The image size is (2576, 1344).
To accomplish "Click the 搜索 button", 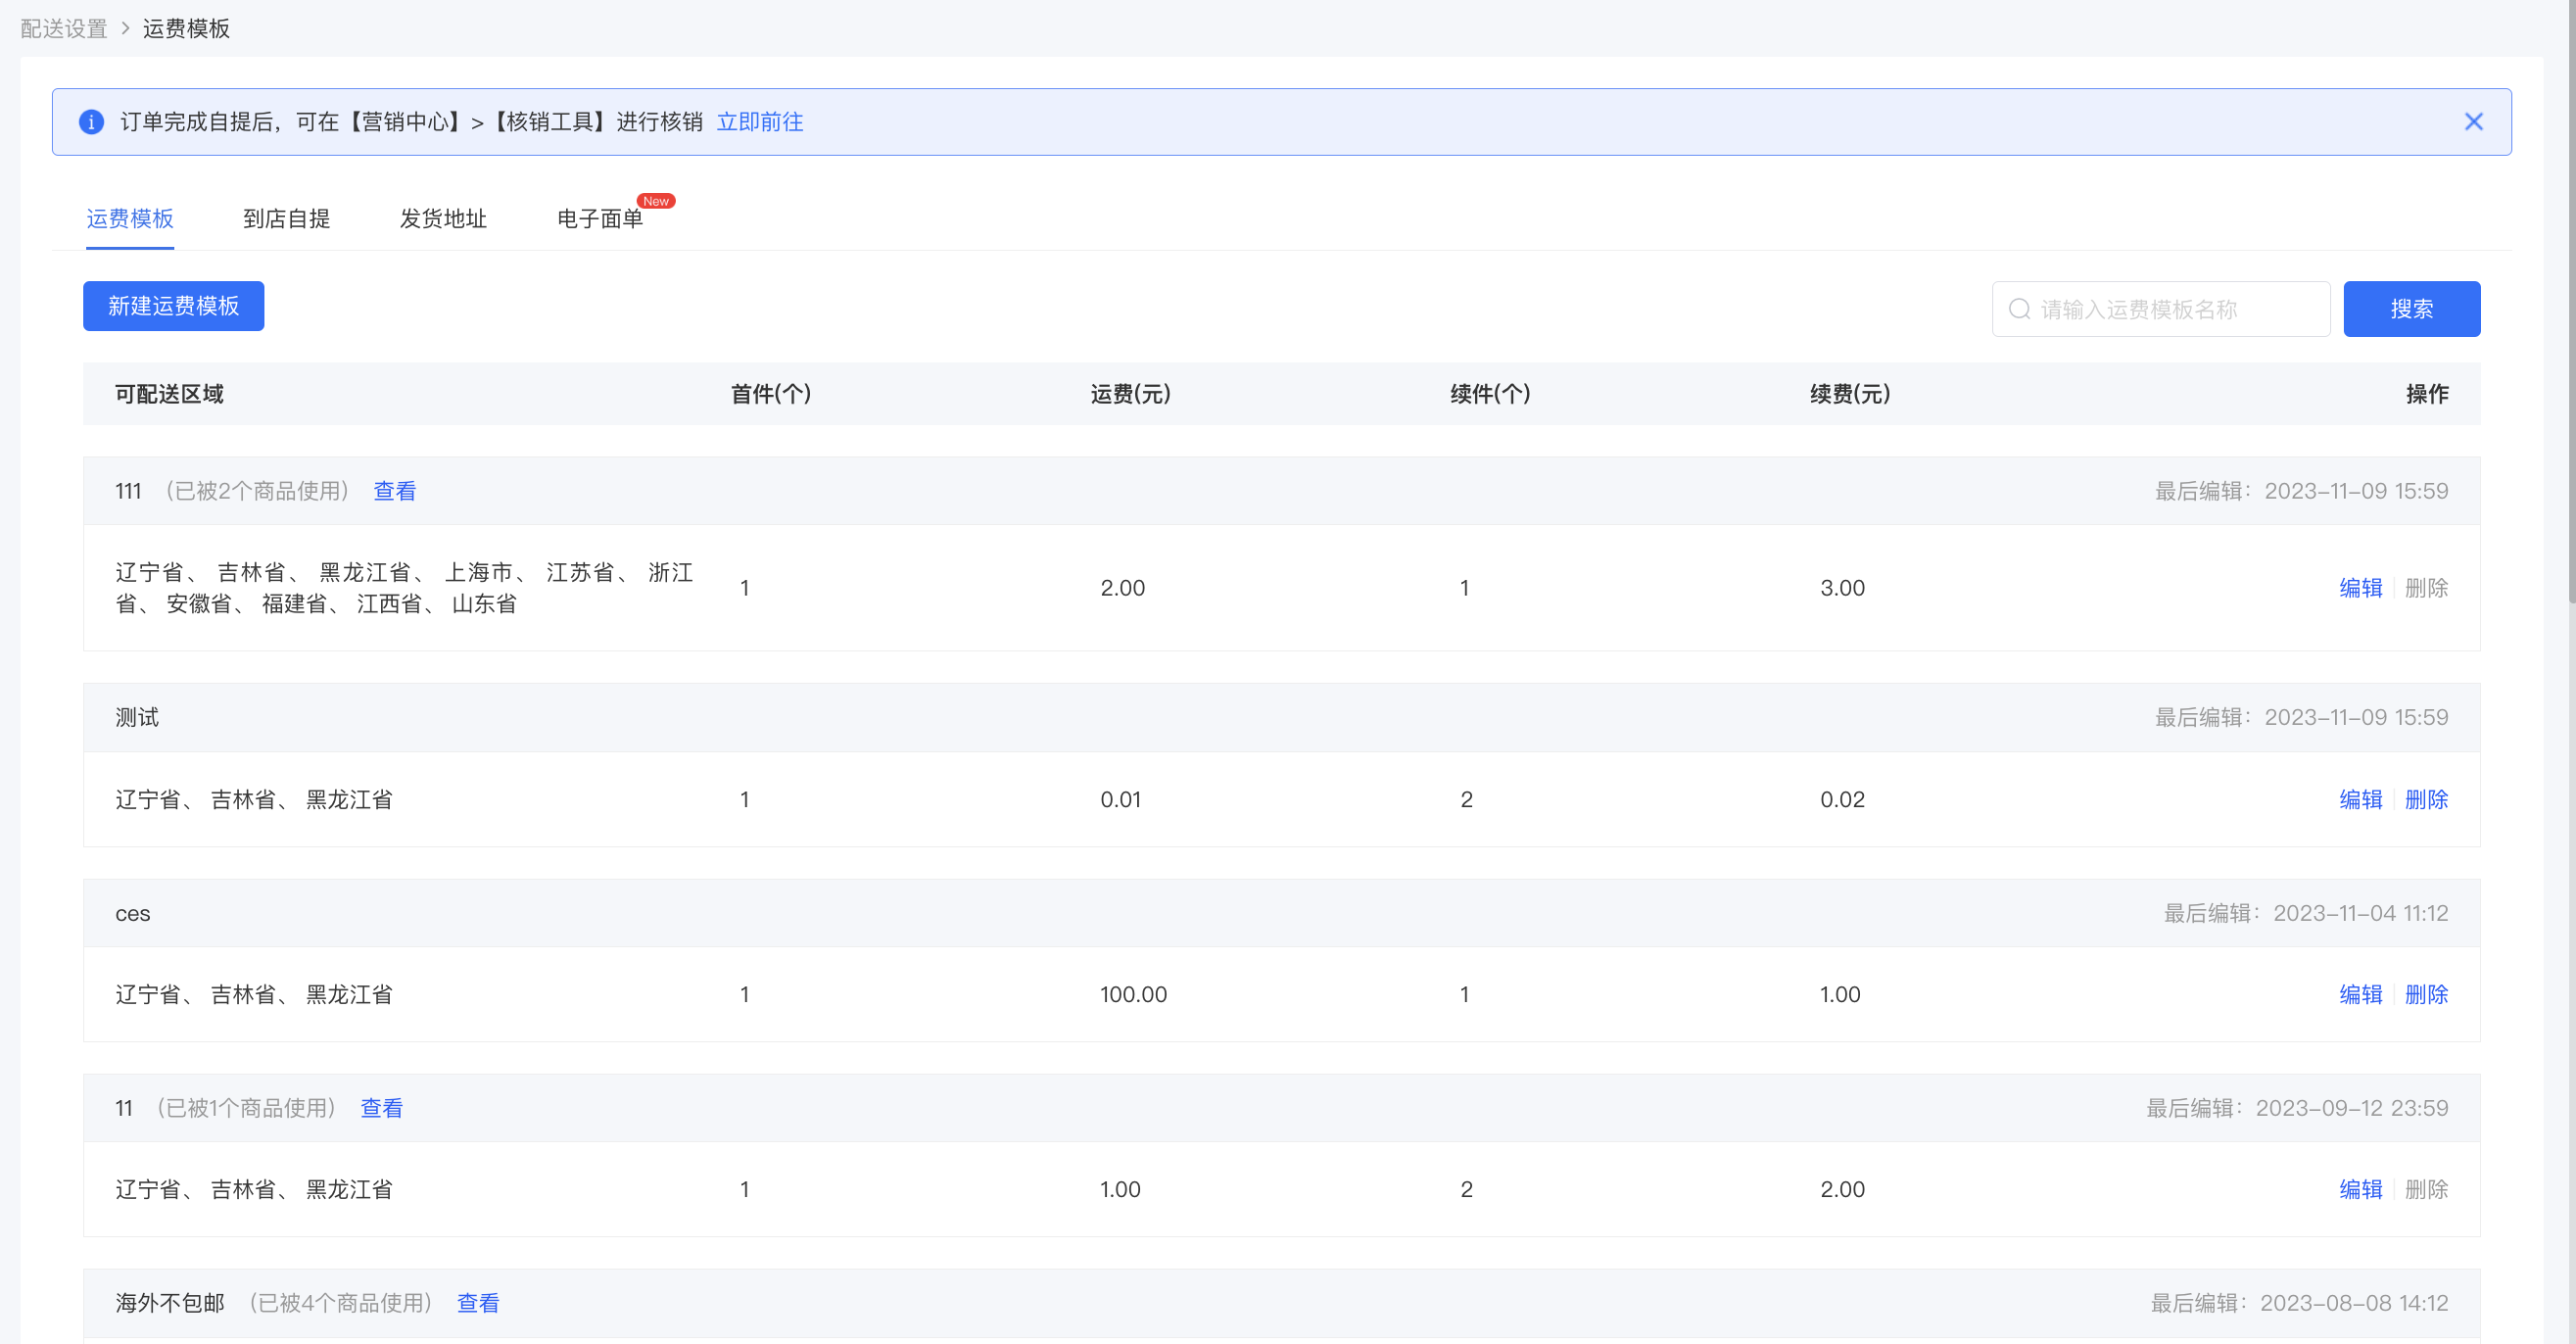I will click(2411, 309).
